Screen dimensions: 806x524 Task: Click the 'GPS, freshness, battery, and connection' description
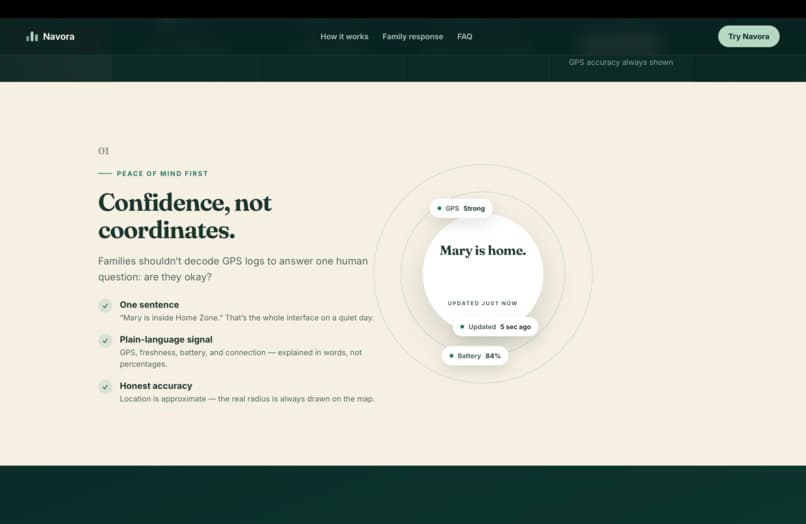tap(241, 358)
